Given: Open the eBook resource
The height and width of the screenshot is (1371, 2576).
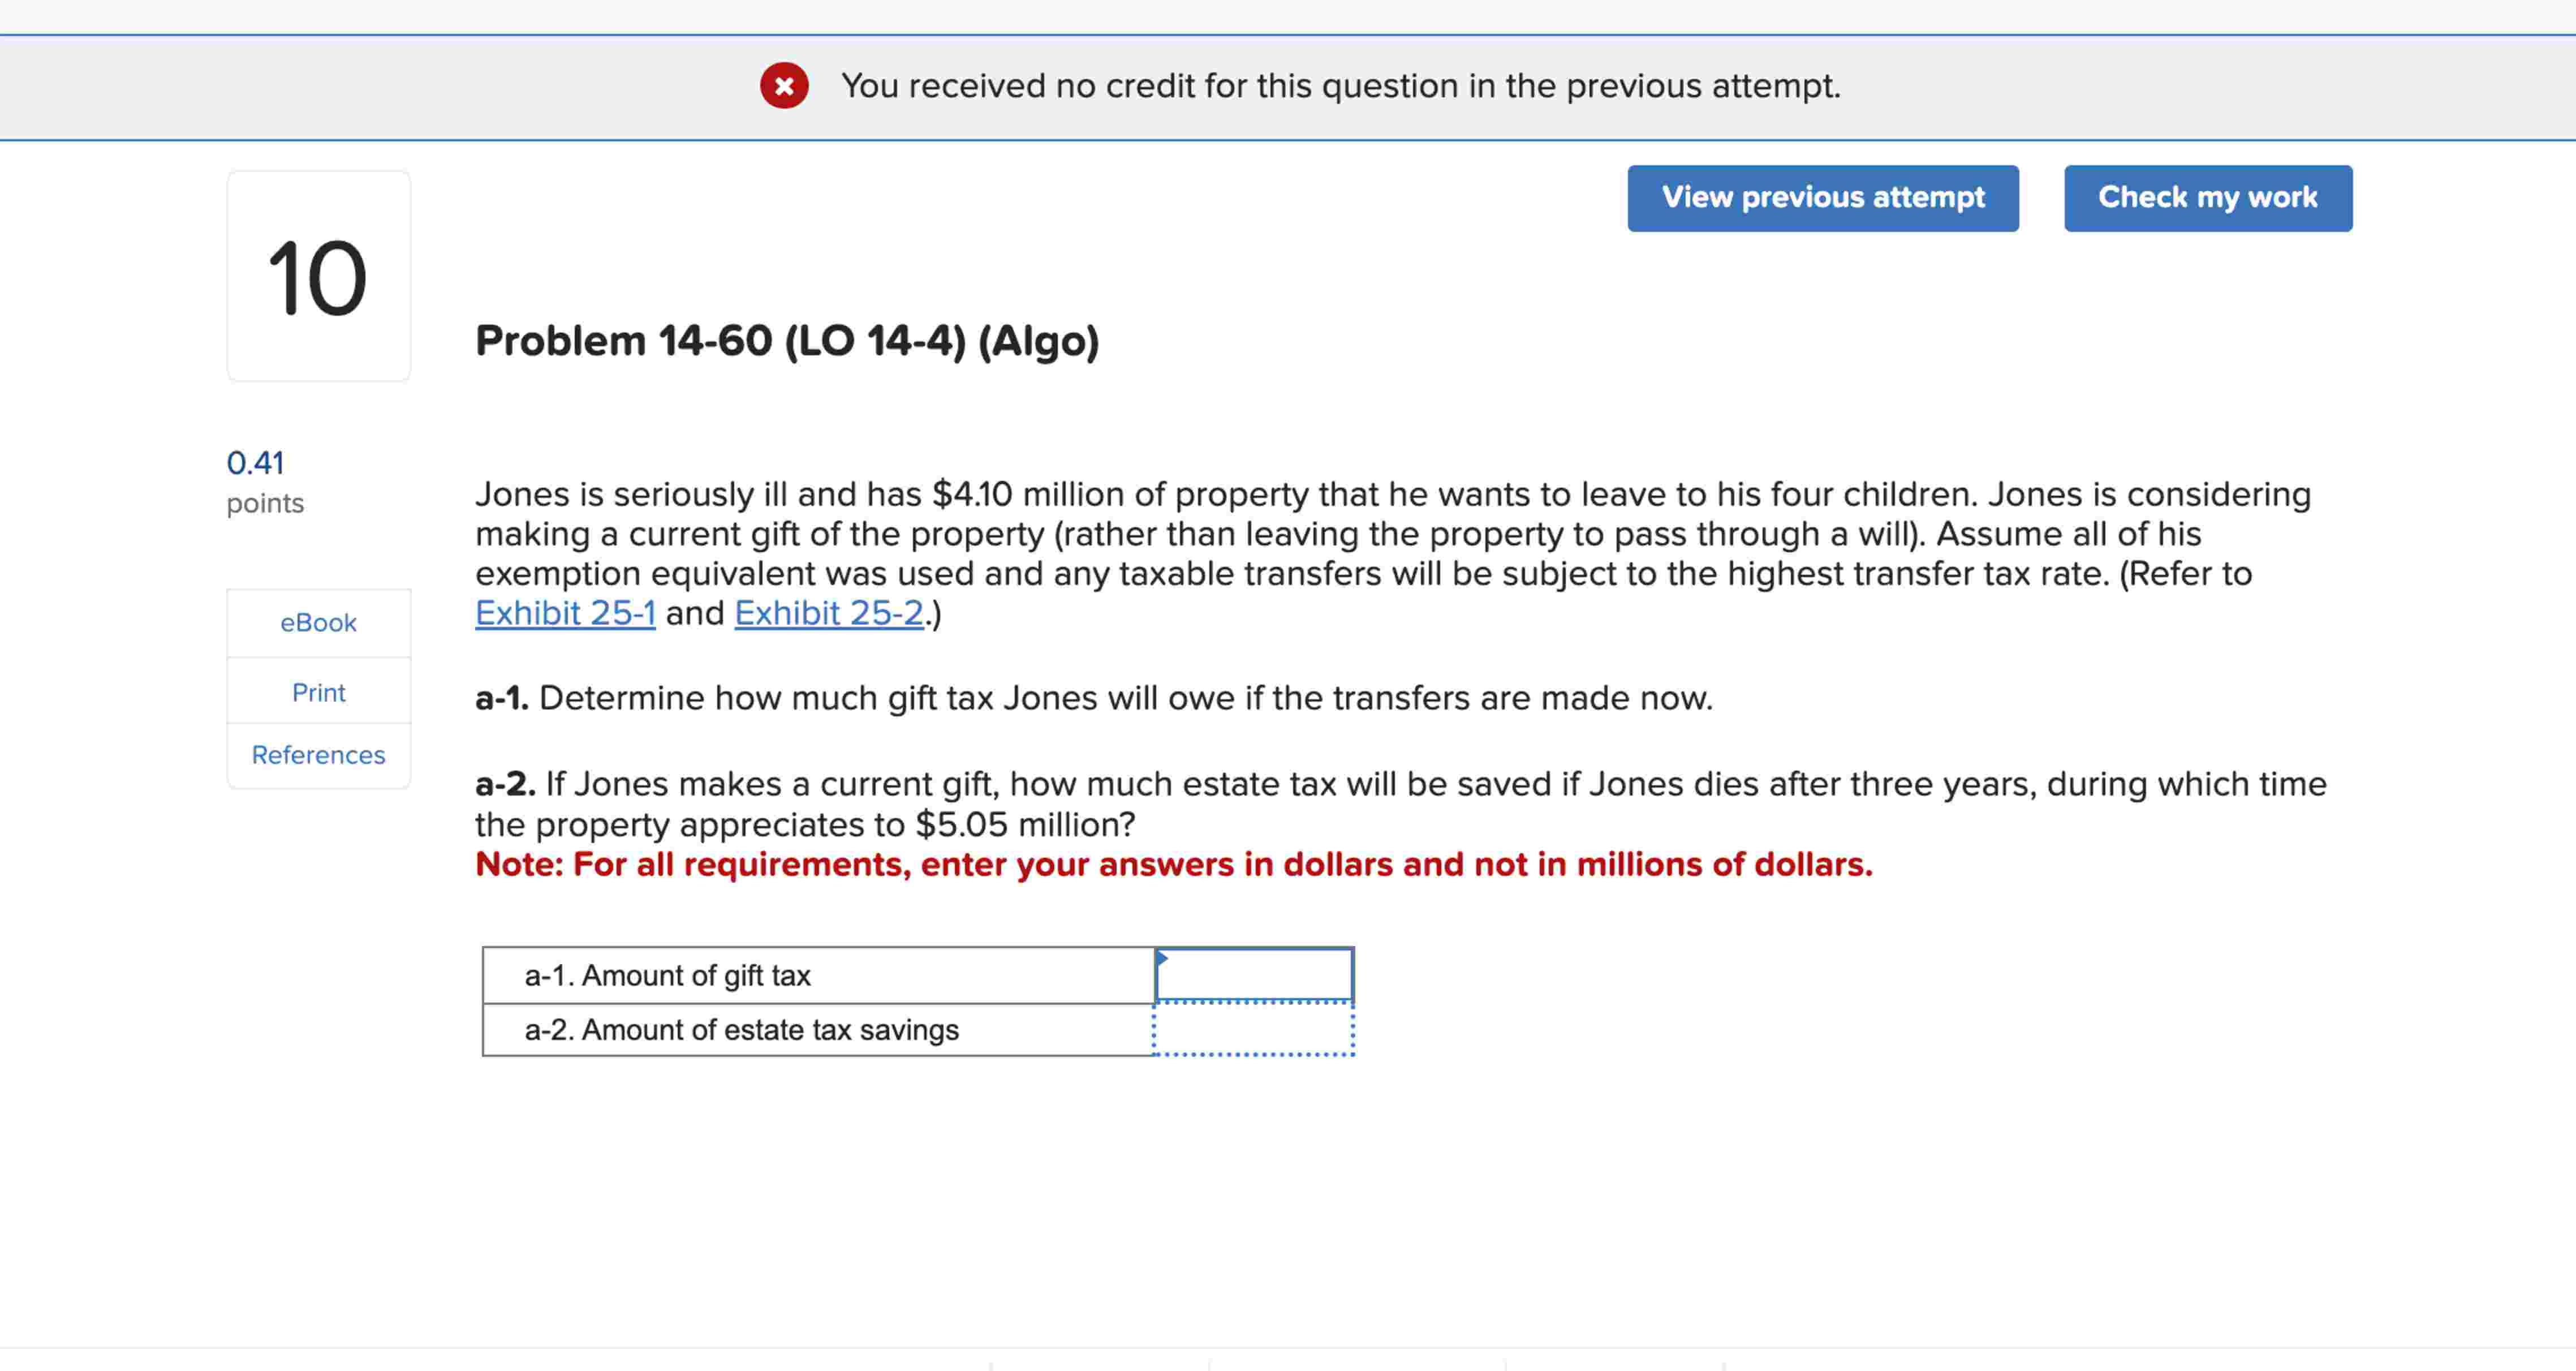Looking at the screenshot, I should 318,622.
